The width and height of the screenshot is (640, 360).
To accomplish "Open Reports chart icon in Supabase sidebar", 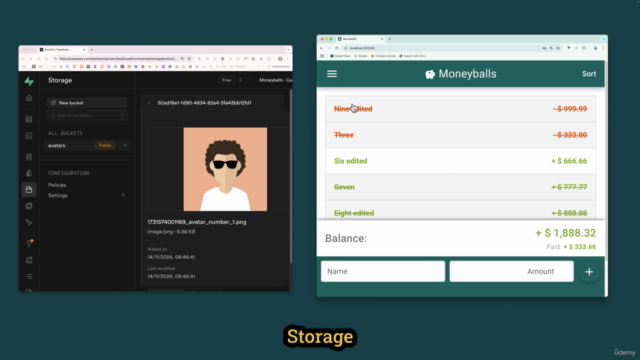I will (x=29, y=260).
